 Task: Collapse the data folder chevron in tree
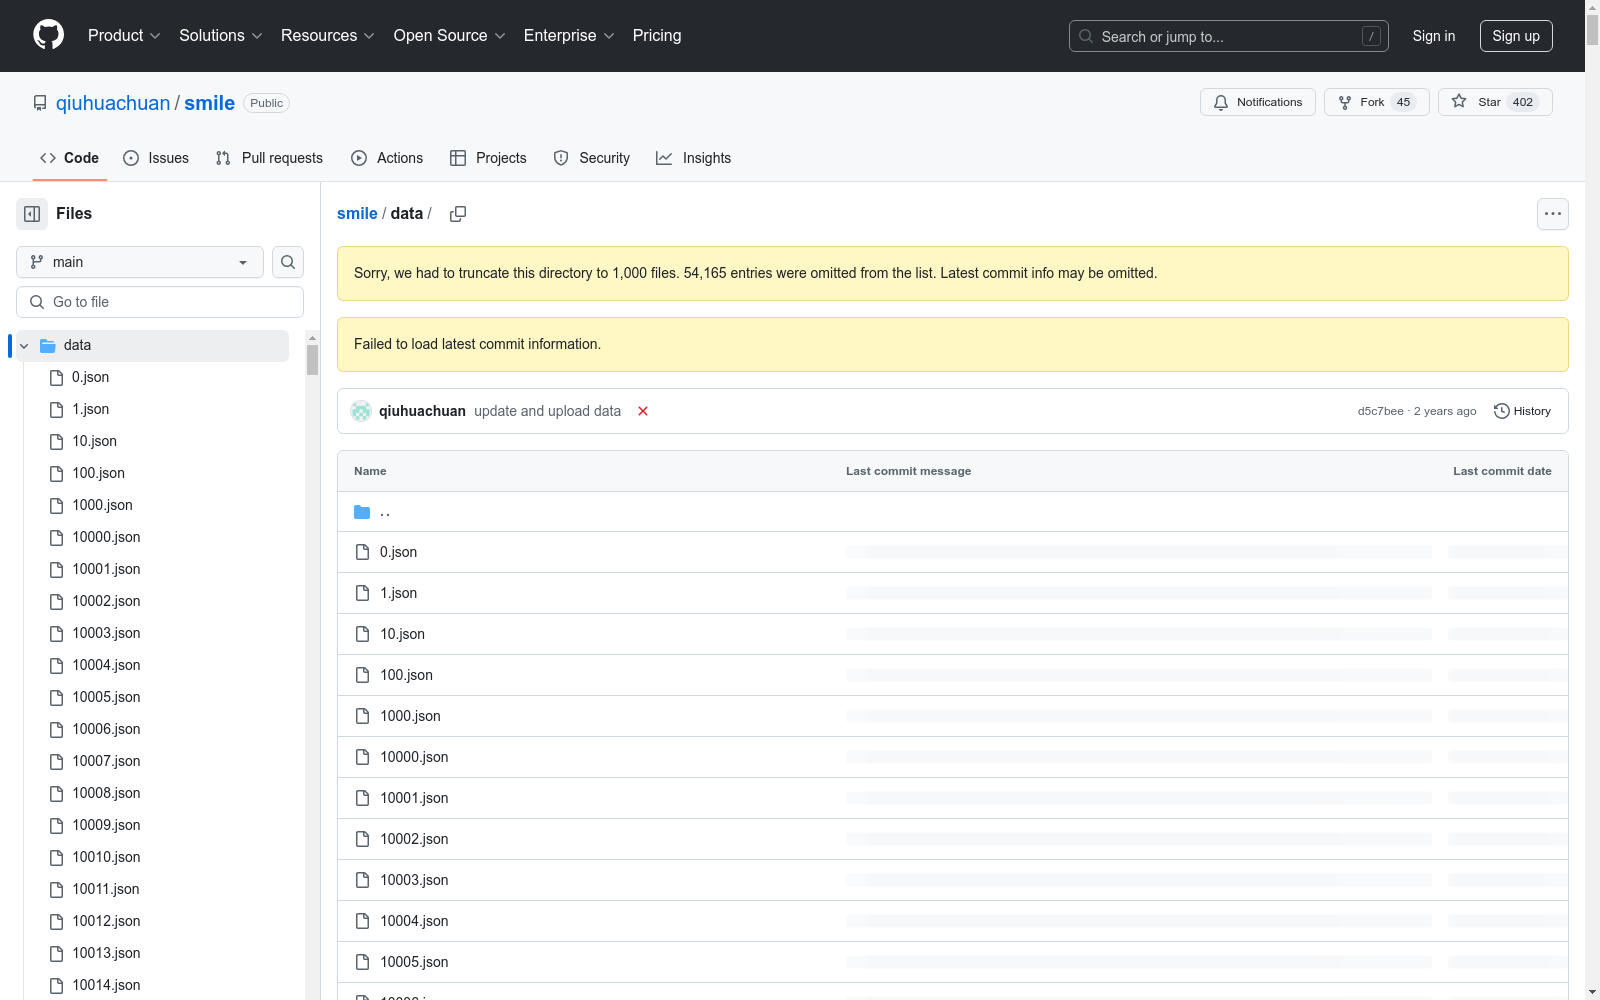[24, 346]
